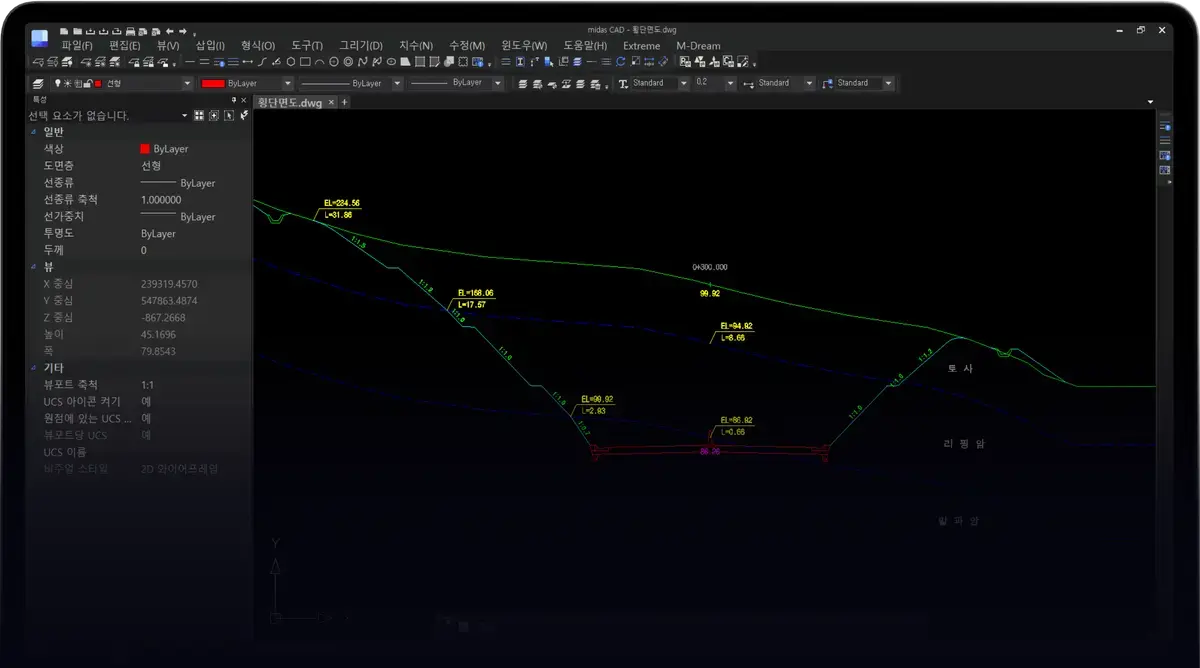
Task: Open the ByLayer color dropdown
Action: 287,84
